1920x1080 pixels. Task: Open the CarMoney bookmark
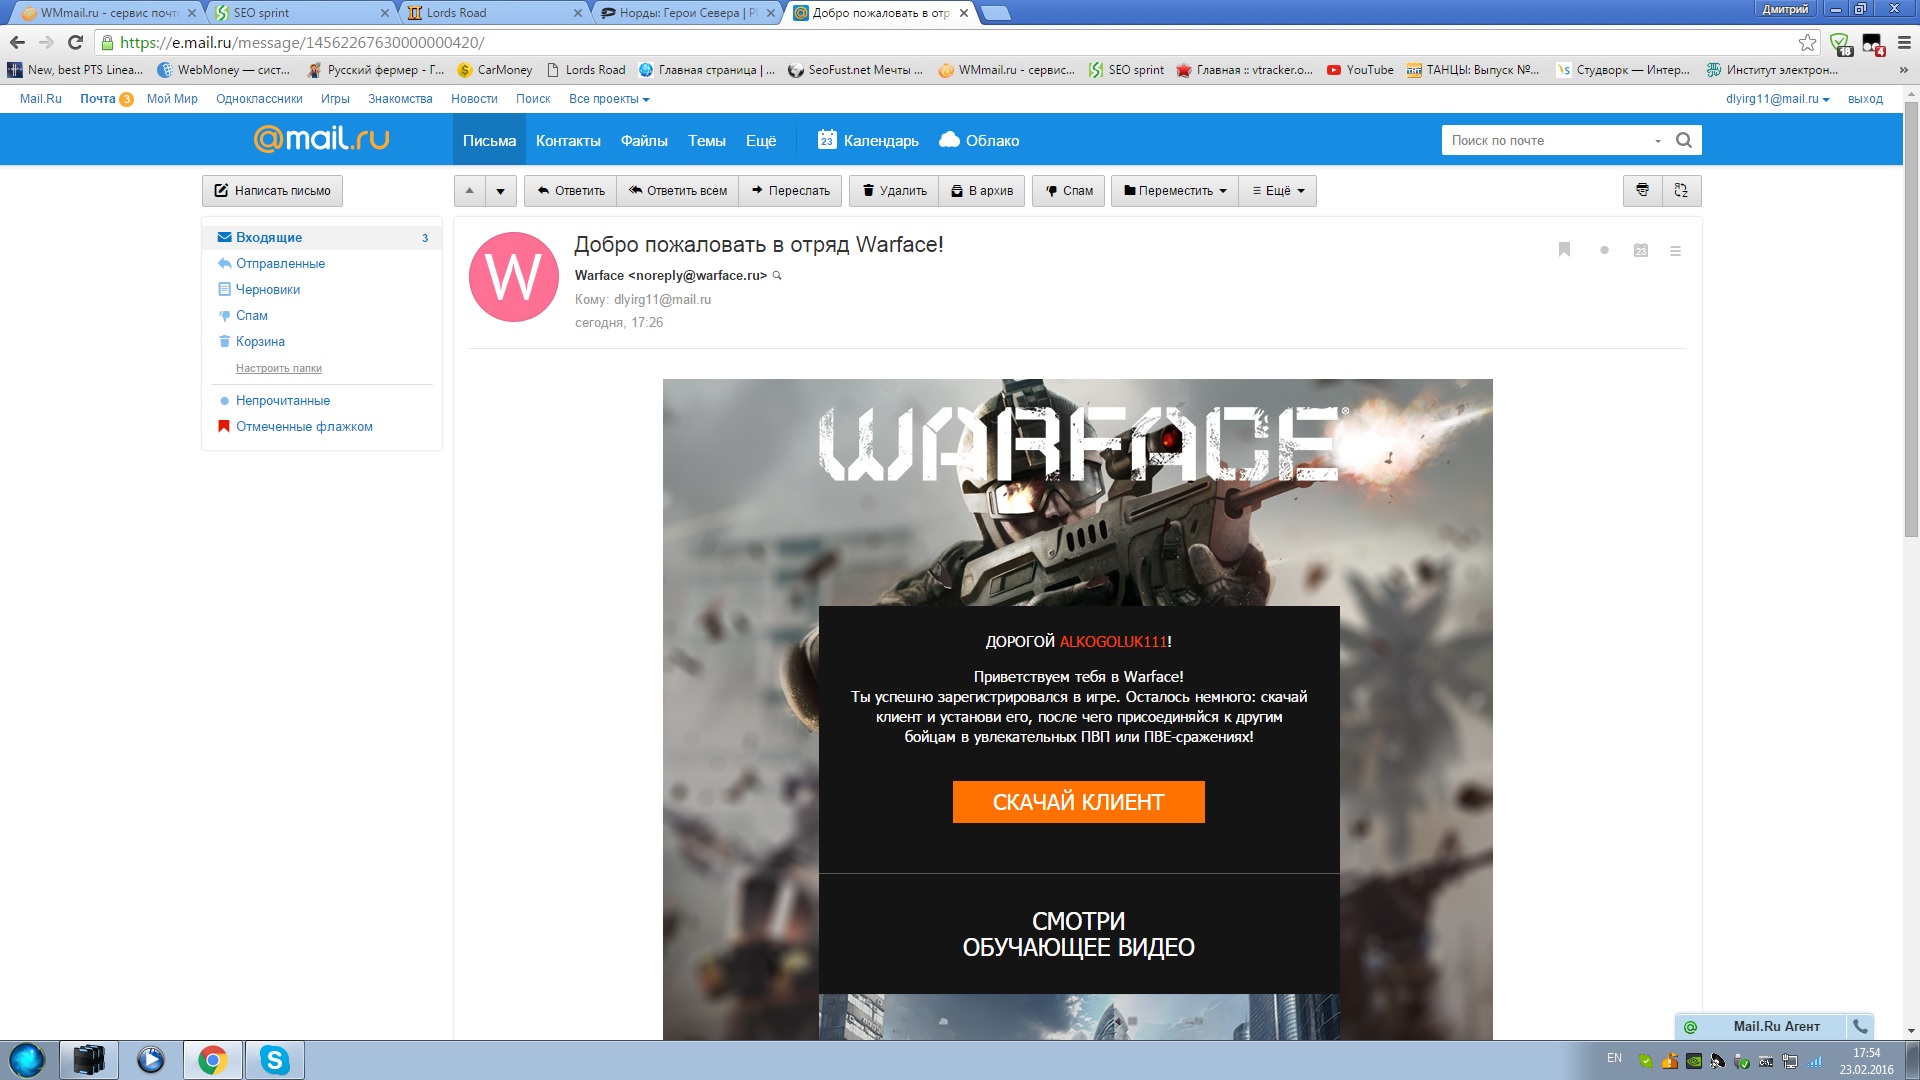coord(495,70)
